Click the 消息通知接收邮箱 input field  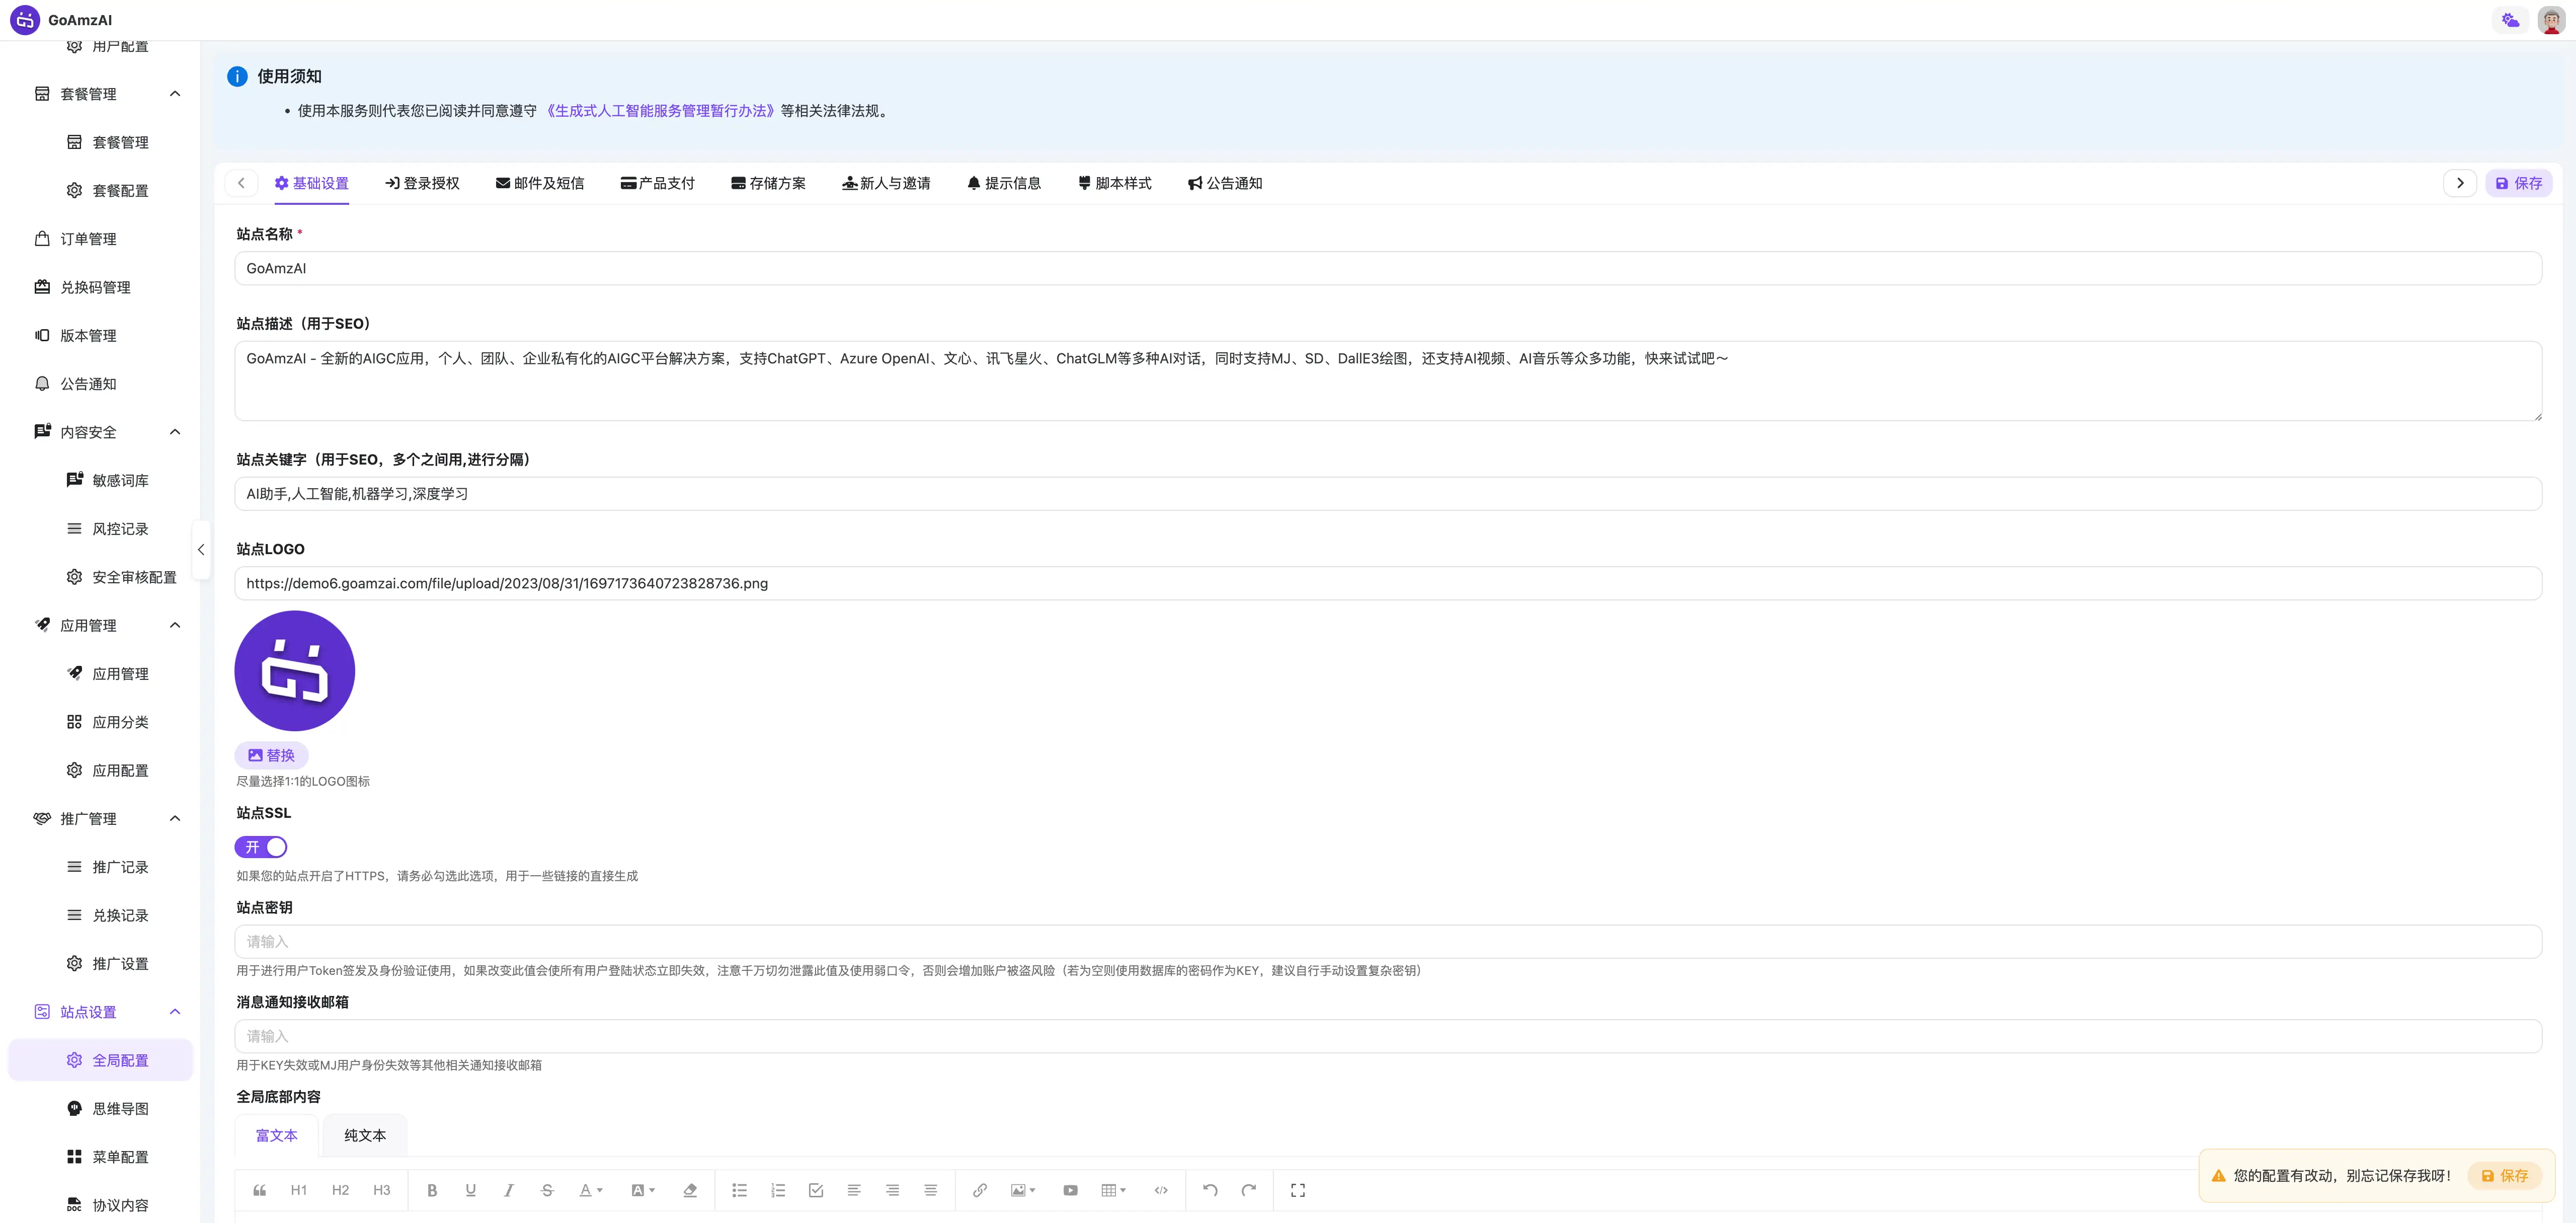(x=1388, y=1036)
